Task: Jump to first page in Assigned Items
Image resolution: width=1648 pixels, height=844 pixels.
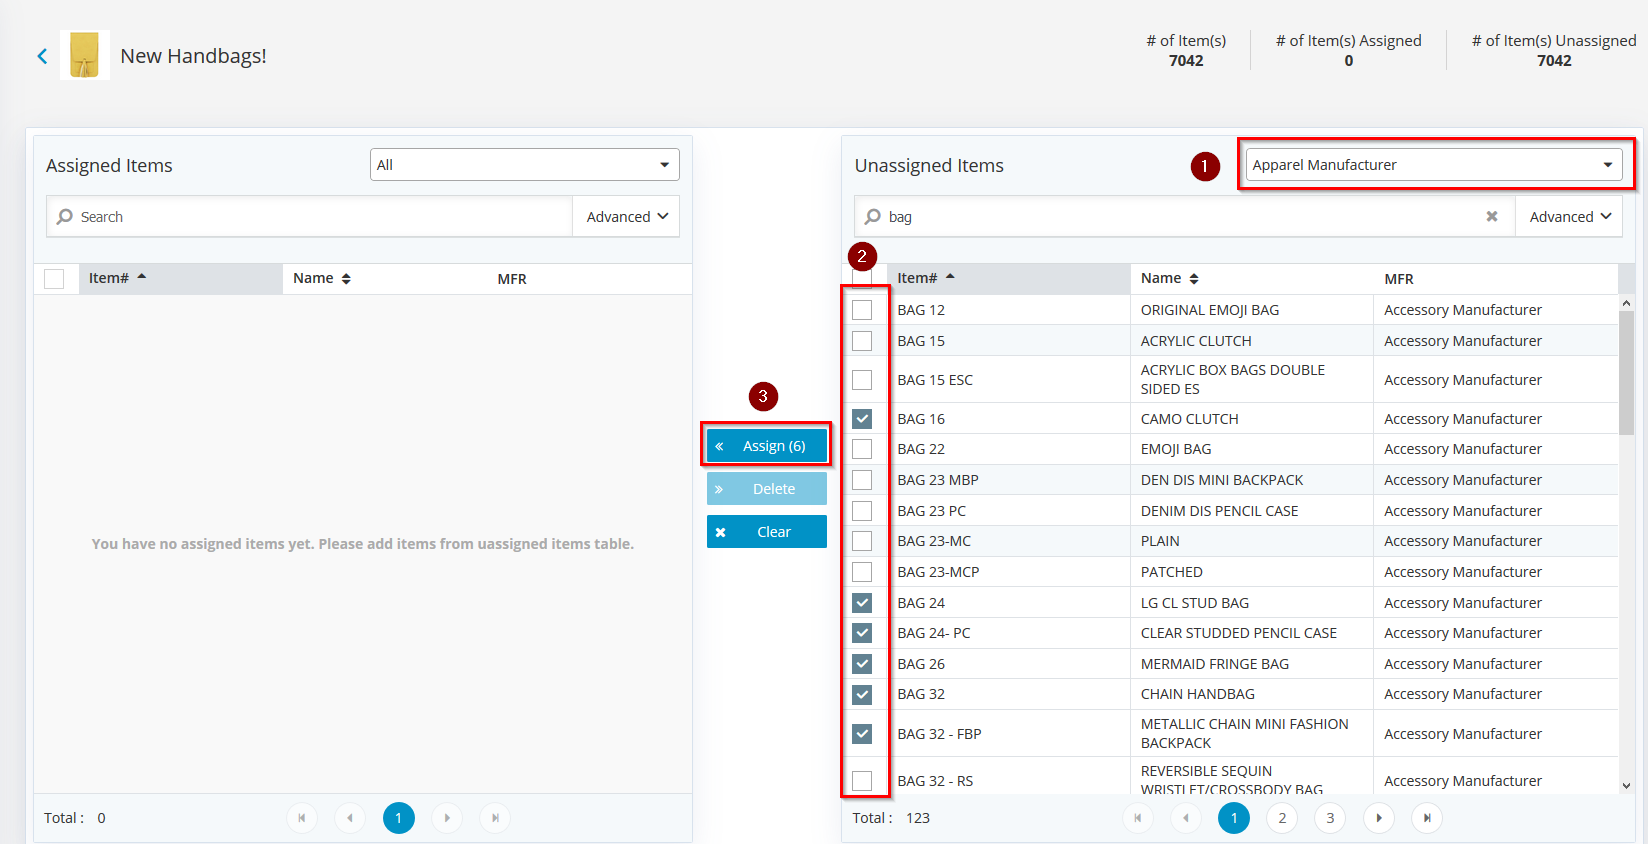Action: pos(302,818)
